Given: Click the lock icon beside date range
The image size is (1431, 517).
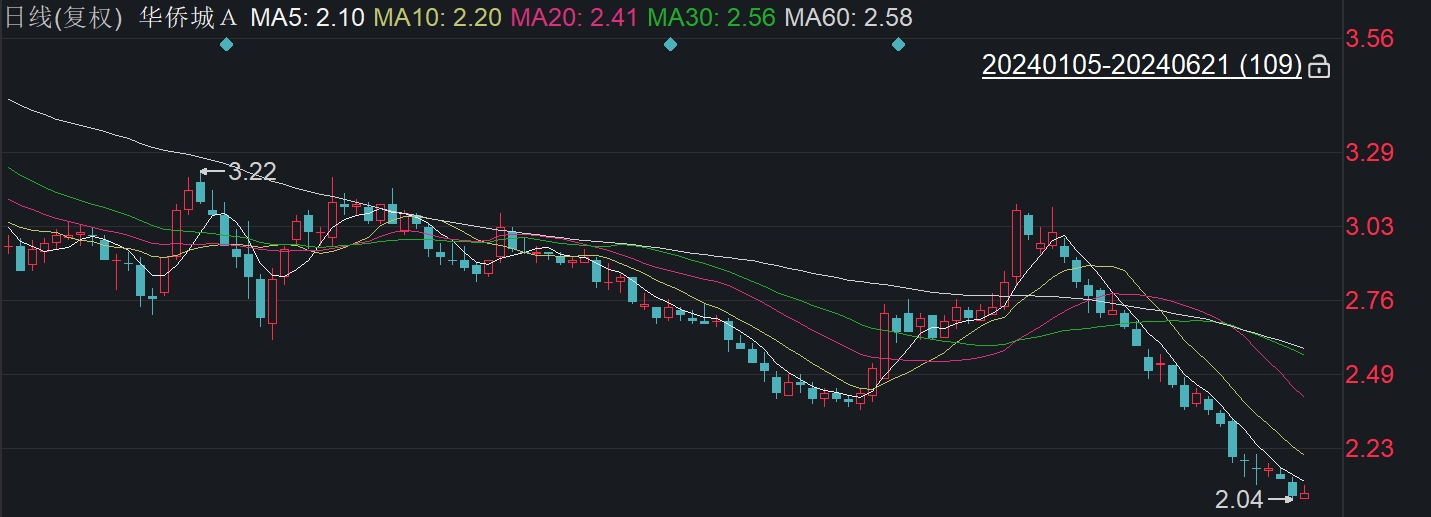Looking at the screenshot, I should (x=1319, y=67).
